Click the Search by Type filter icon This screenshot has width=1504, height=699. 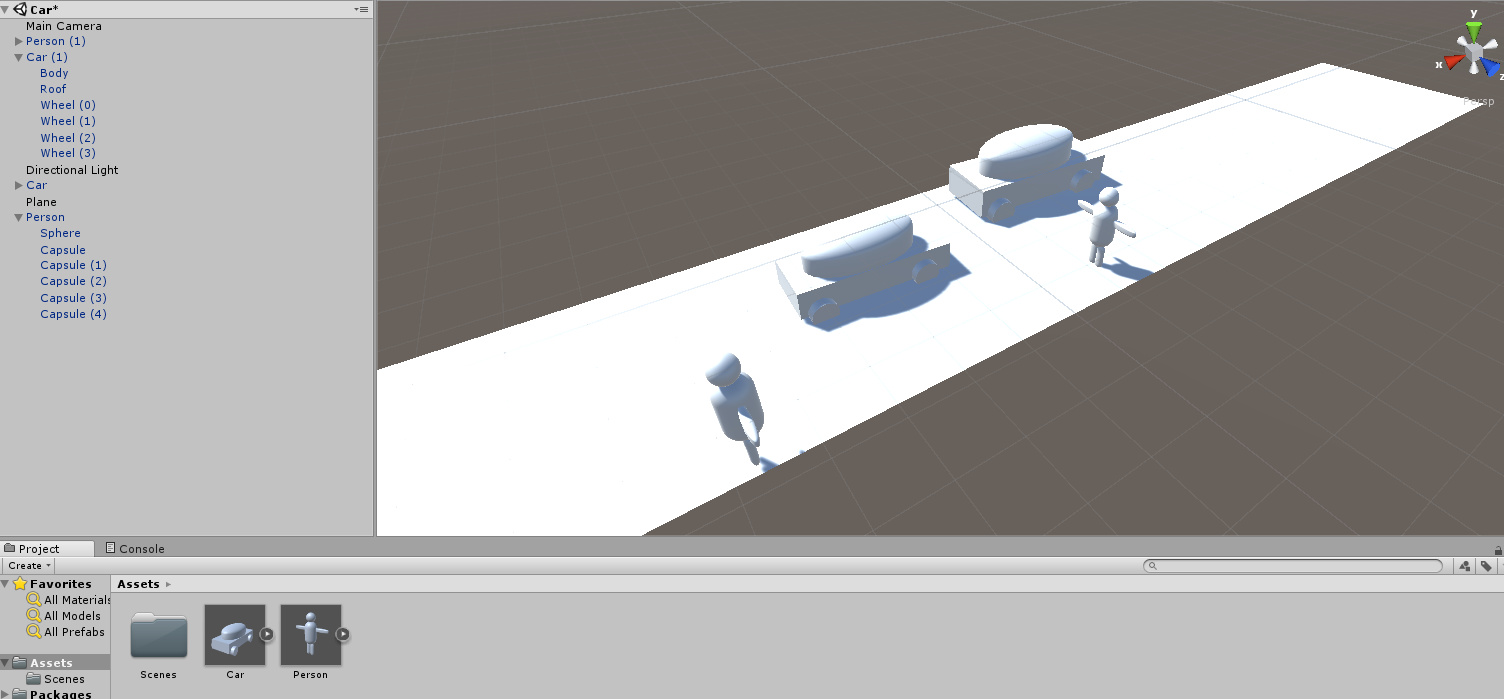(1465, 566)
